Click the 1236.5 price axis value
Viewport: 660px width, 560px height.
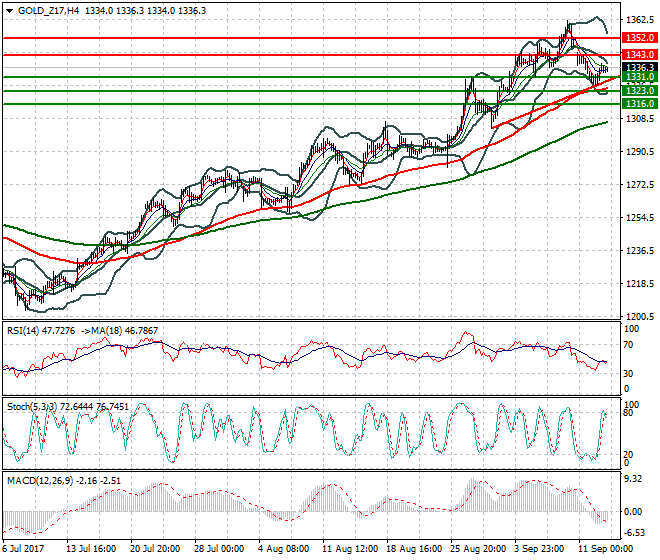640,251
